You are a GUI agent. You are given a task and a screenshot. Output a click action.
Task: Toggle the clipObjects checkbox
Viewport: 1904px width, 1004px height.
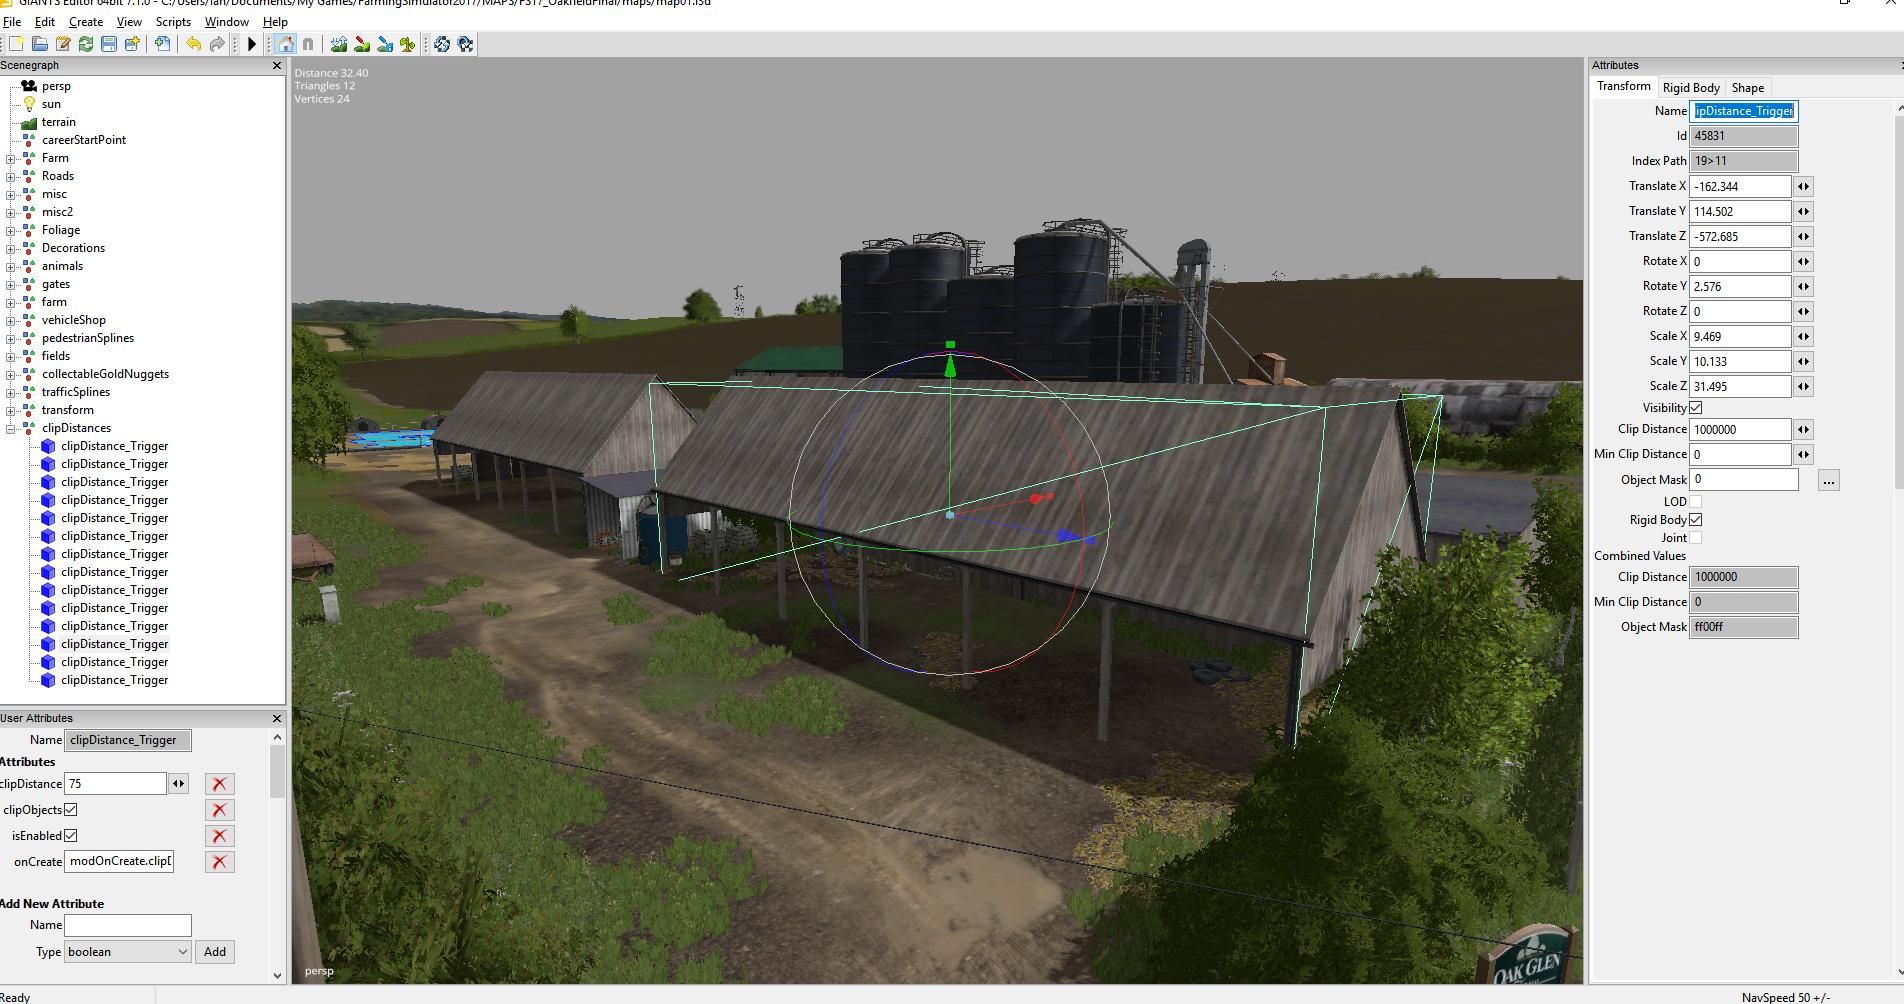click(x=71, y=810)
